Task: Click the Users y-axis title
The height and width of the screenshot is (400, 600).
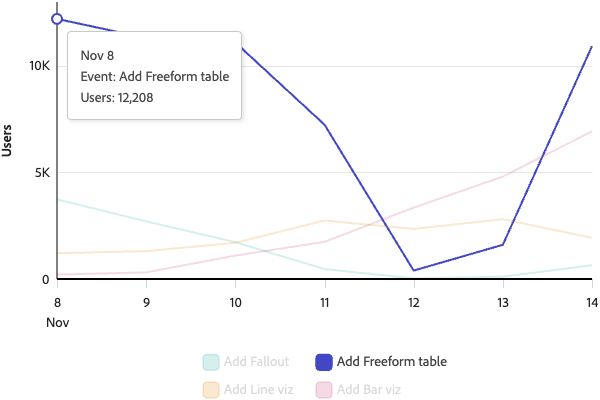Action: [8, 140]
